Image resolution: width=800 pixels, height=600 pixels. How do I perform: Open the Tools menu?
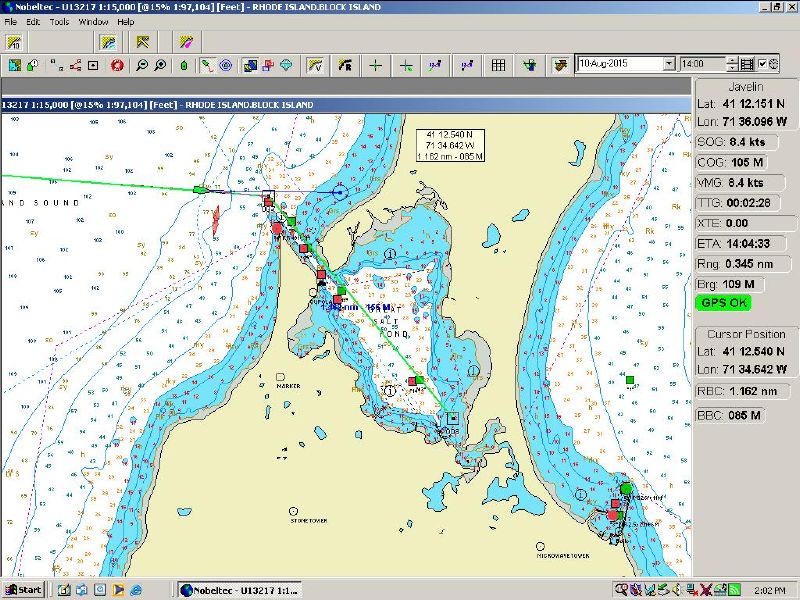pos(60,21)
